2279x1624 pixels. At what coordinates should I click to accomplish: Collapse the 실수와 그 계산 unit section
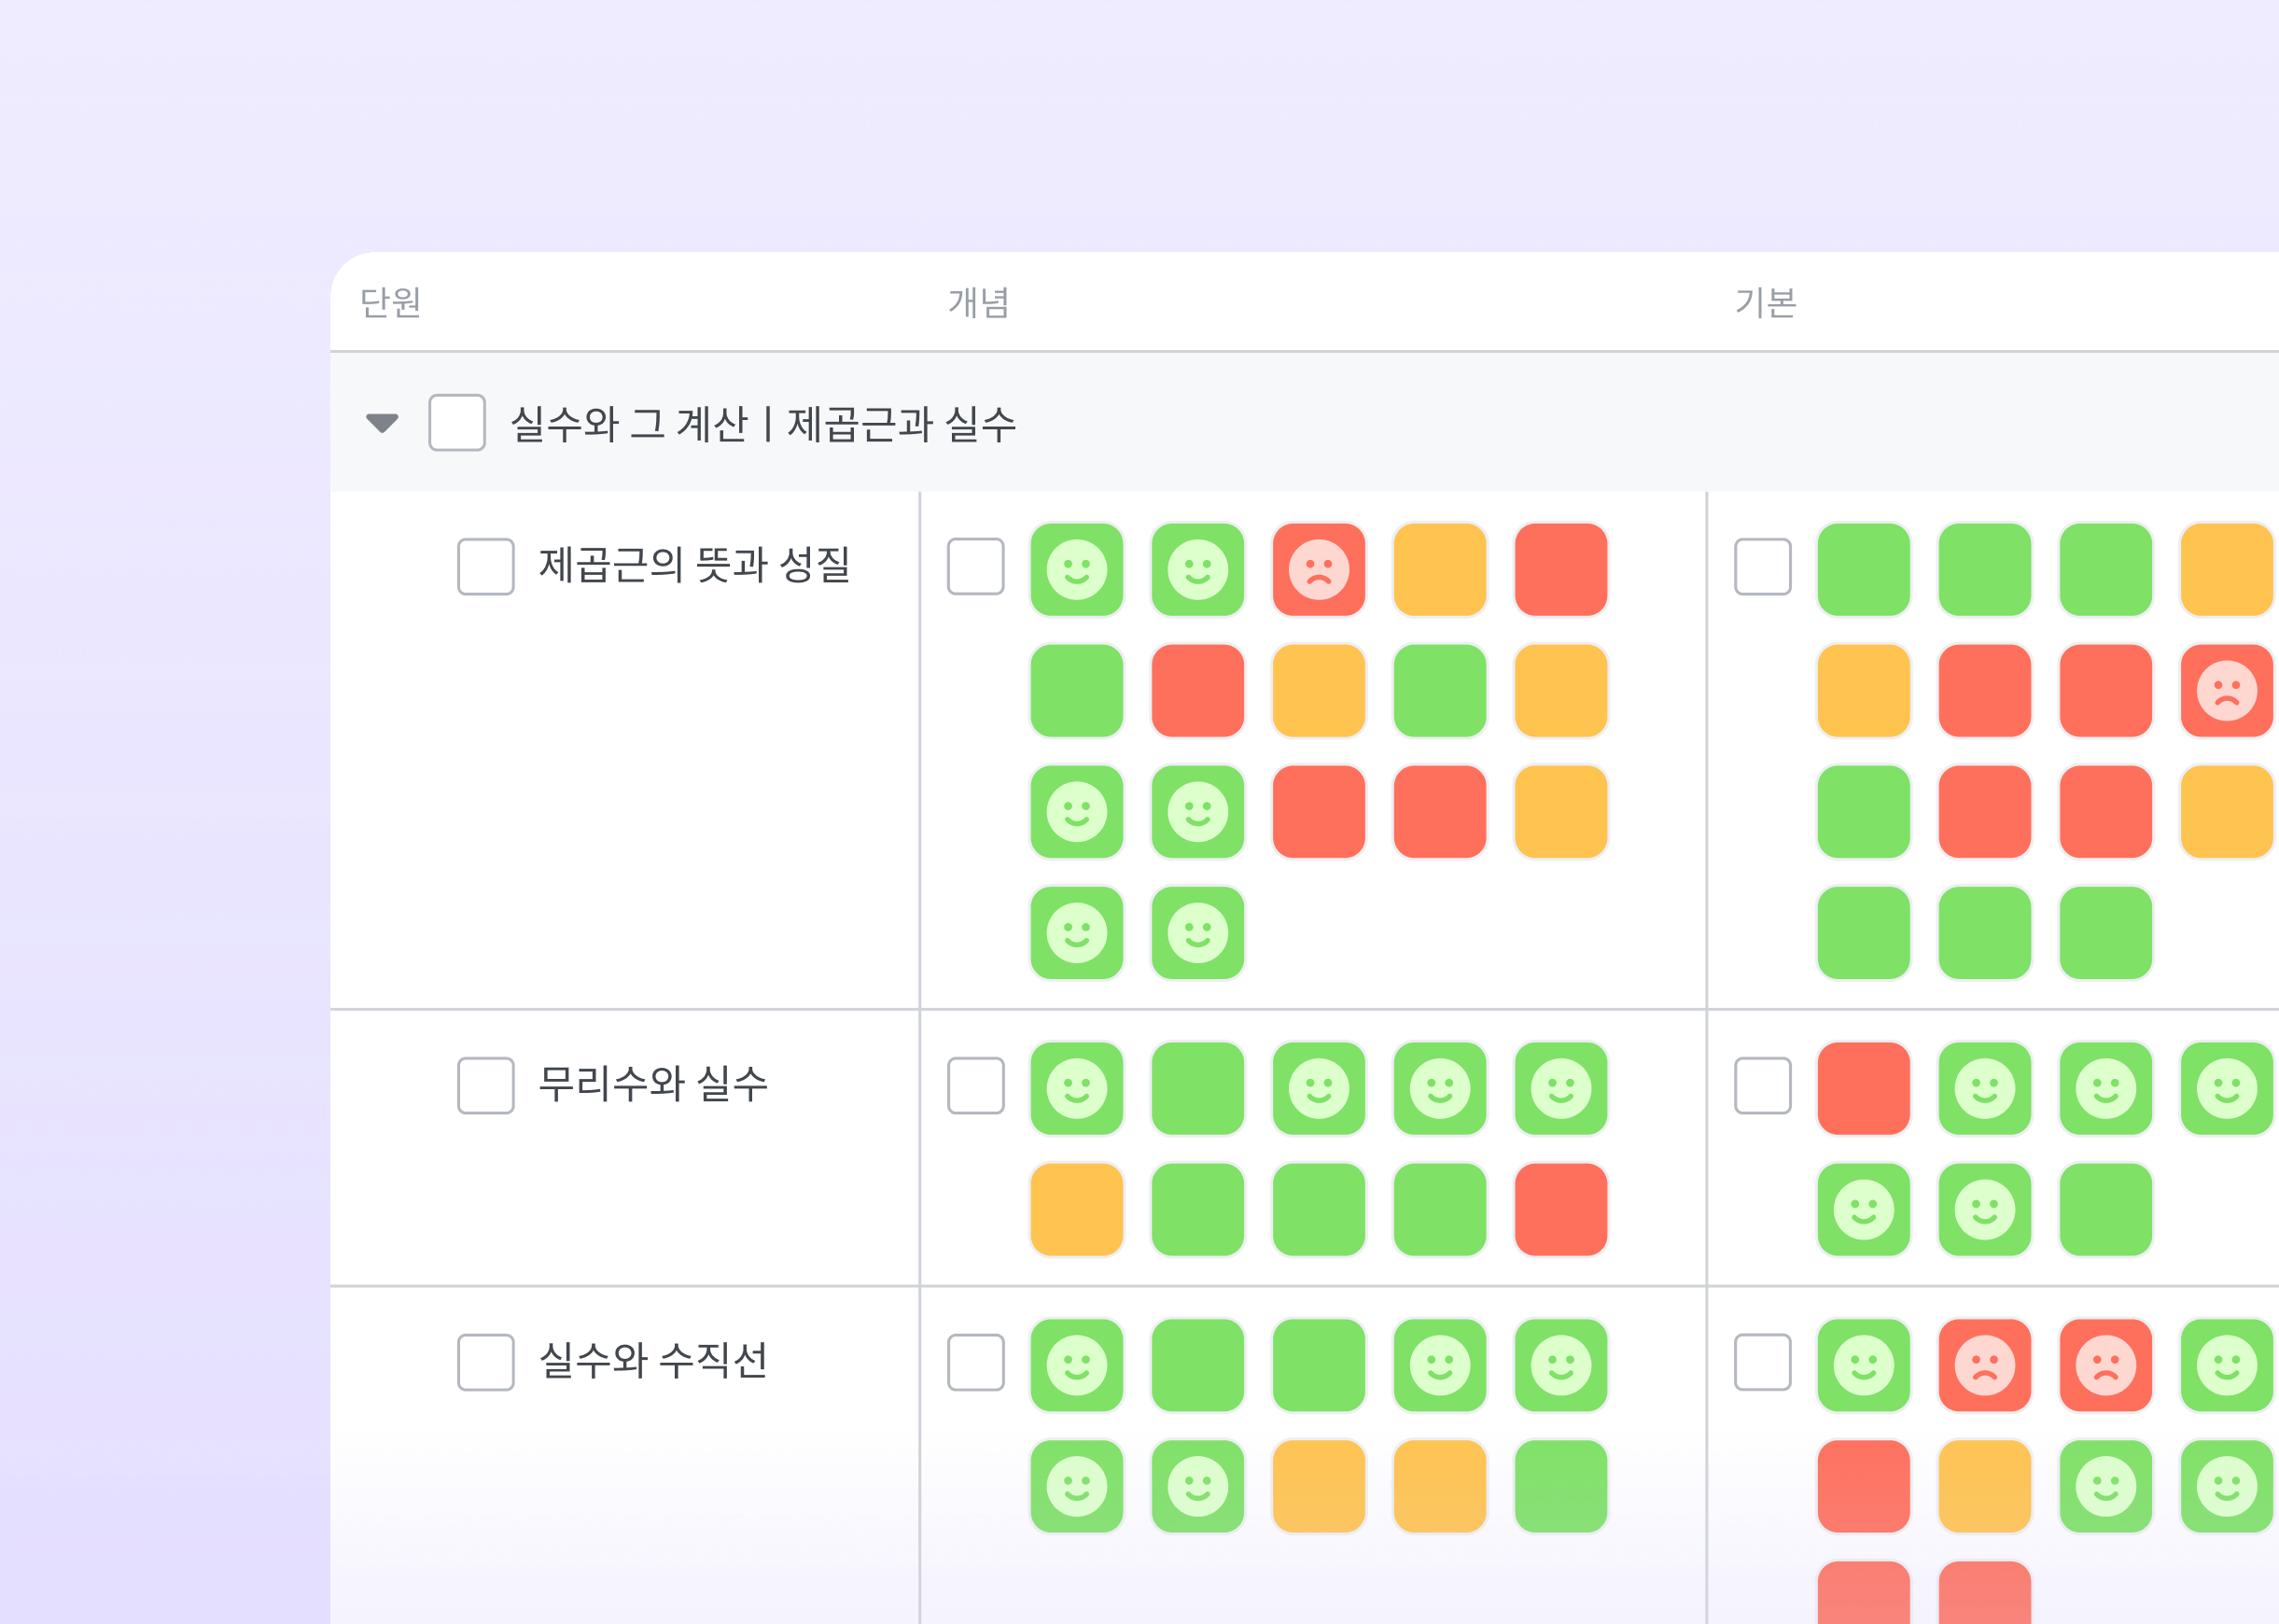(382, 423)
